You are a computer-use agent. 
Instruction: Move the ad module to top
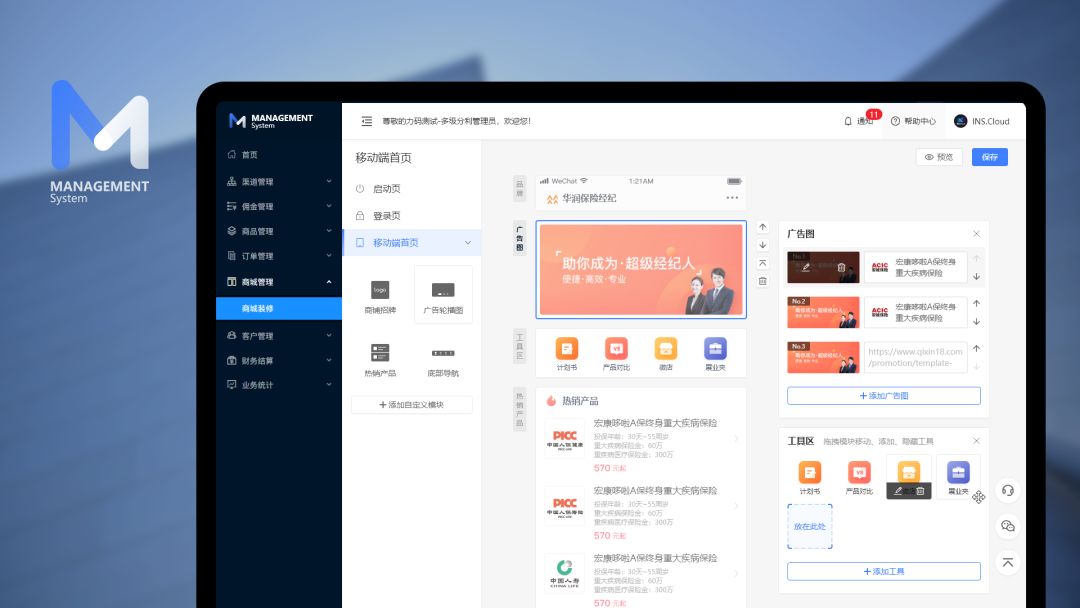[762, 263]
